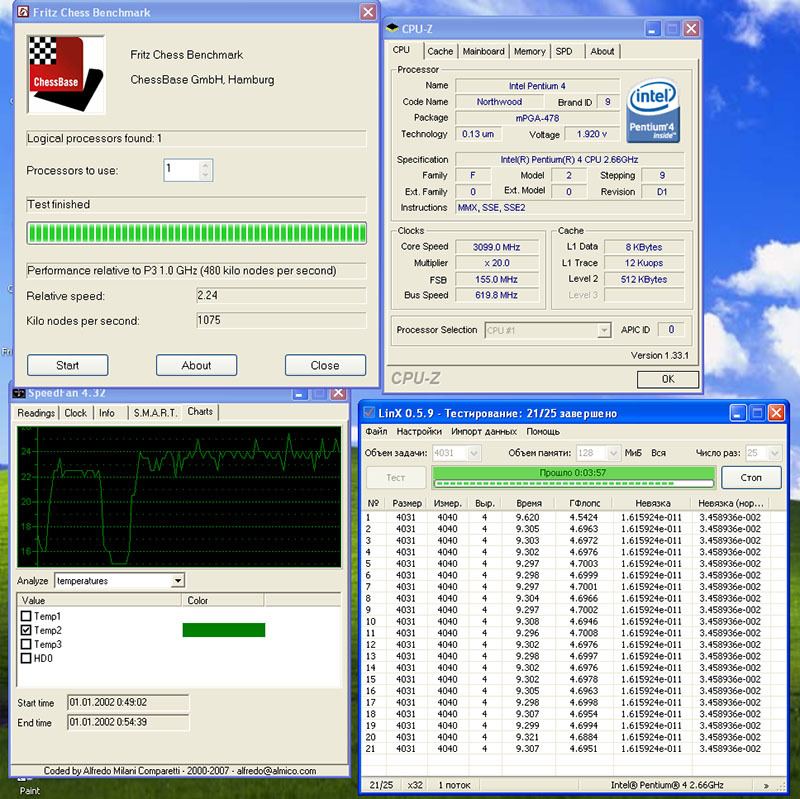
Task: Open the run count (25) dropdown in LinX
Action: tap(775, 453)
